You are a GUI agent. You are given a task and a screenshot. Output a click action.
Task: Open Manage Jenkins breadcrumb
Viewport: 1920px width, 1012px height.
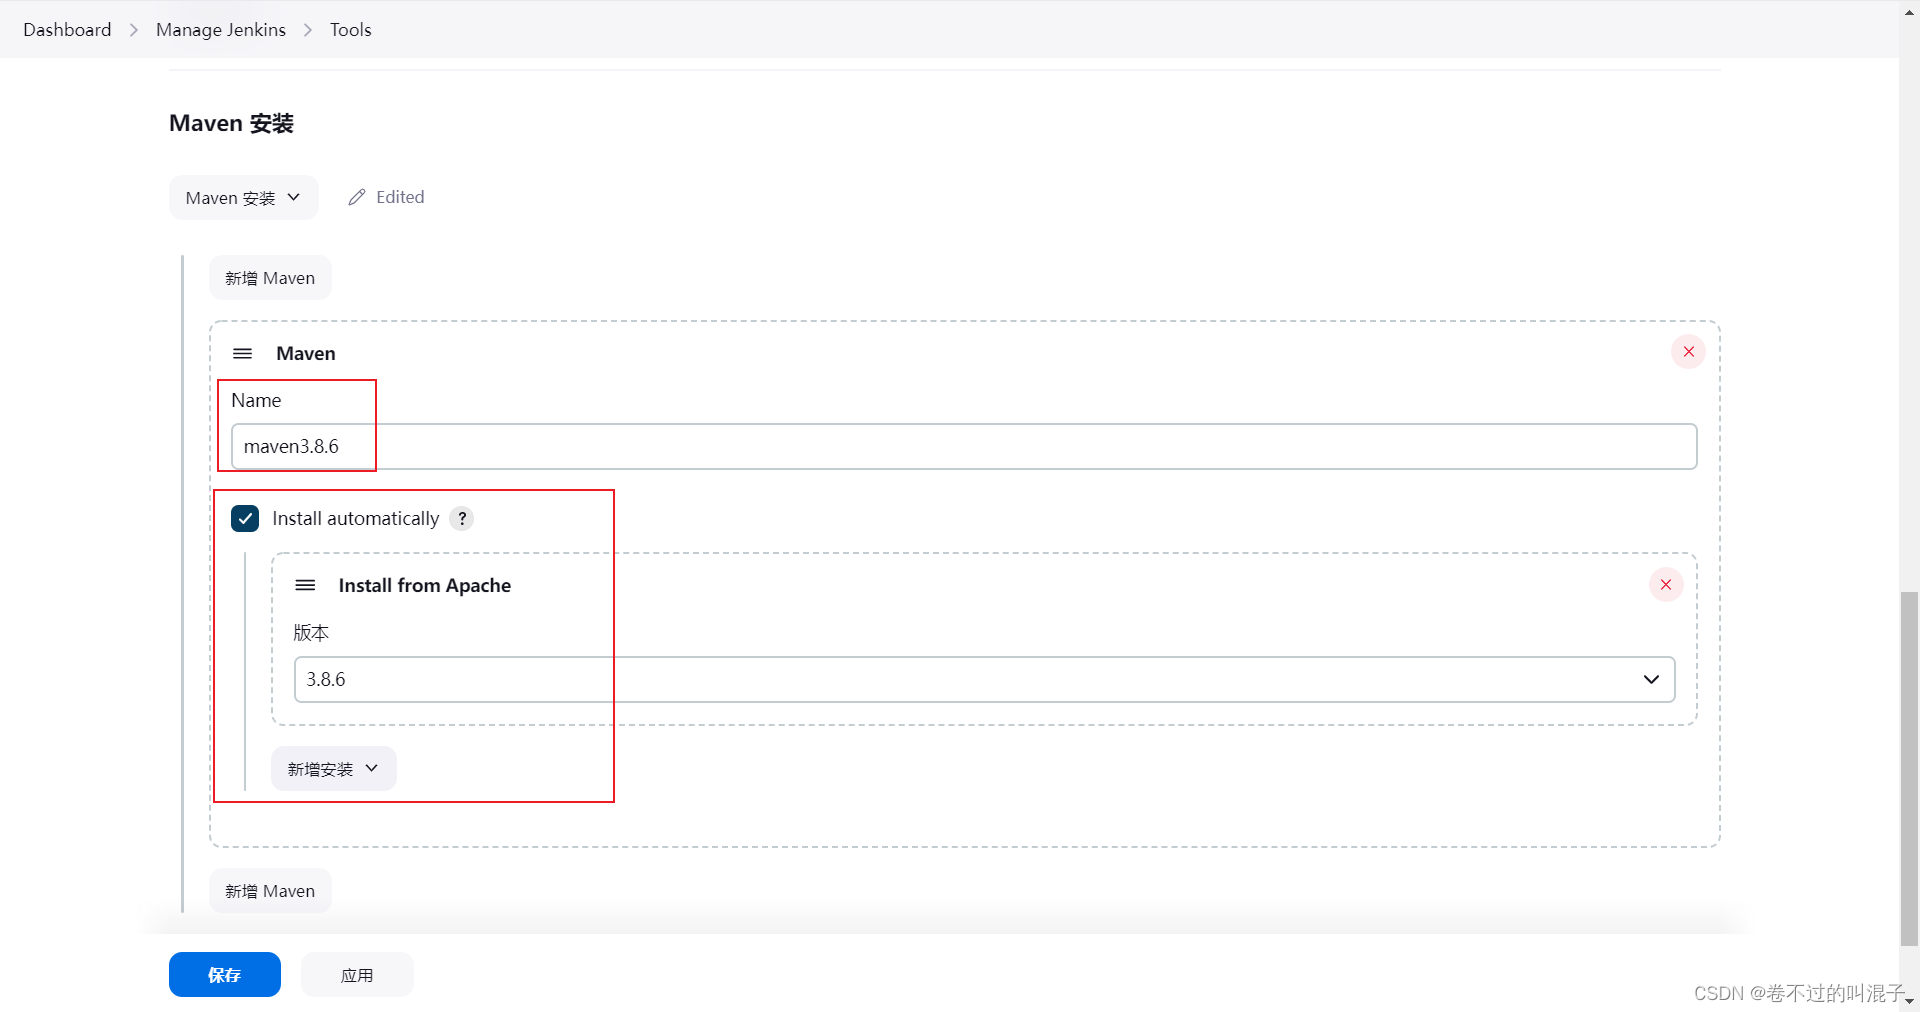tap(221, 30)
